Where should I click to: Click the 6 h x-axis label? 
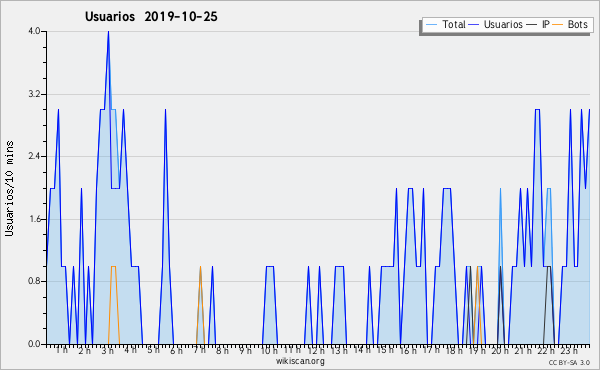176,350
